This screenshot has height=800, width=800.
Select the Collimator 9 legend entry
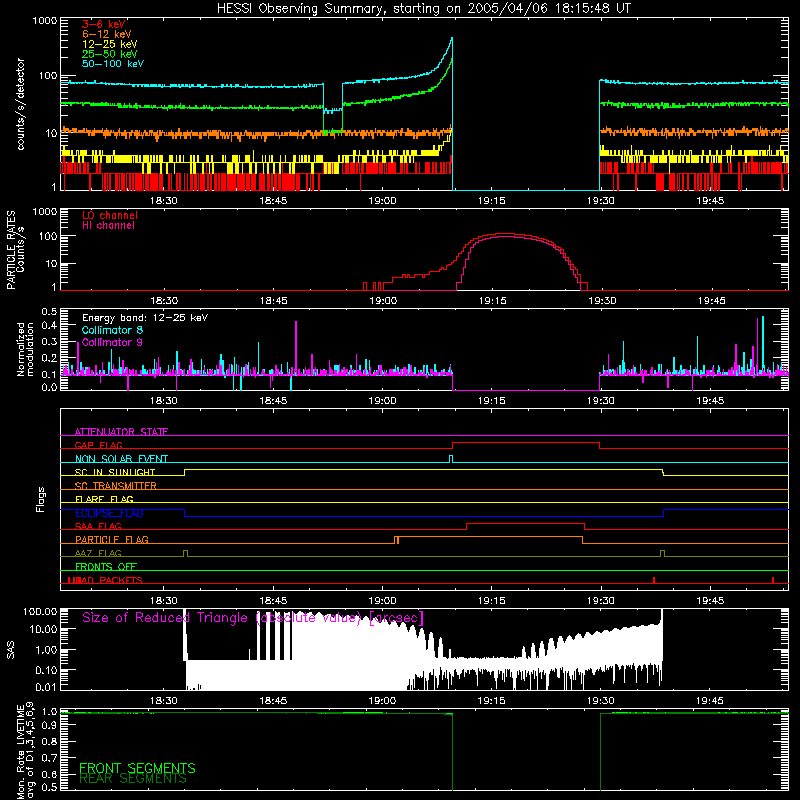(x=112, y=342)
